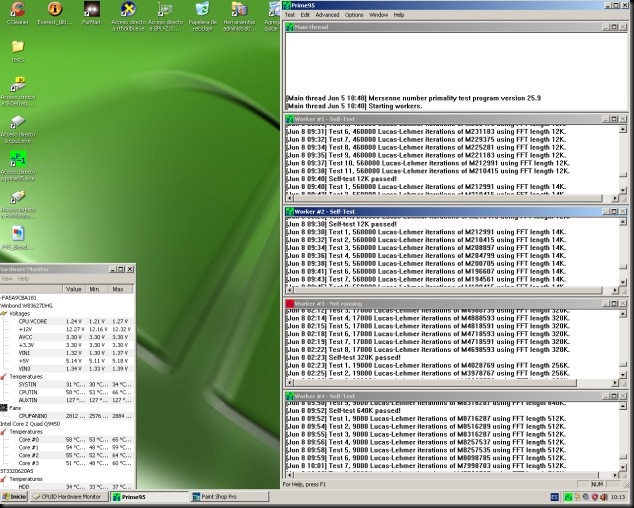This screenshot has width=634, height=508.
Task: Select the +12V voltage row
Action: click(67, 330)
